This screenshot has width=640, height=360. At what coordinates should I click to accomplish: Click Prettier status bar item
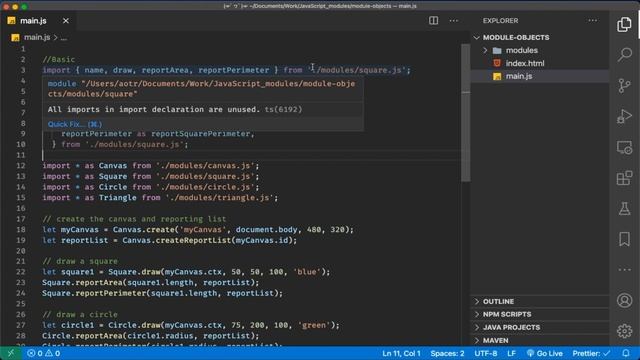tap(591, 353)
